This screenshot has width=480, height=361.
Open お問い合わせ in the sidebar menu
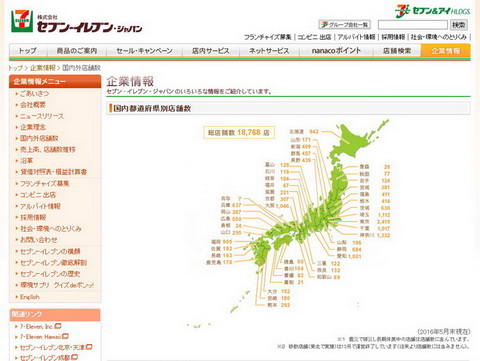pyautogui.click(x=39, y=240)
